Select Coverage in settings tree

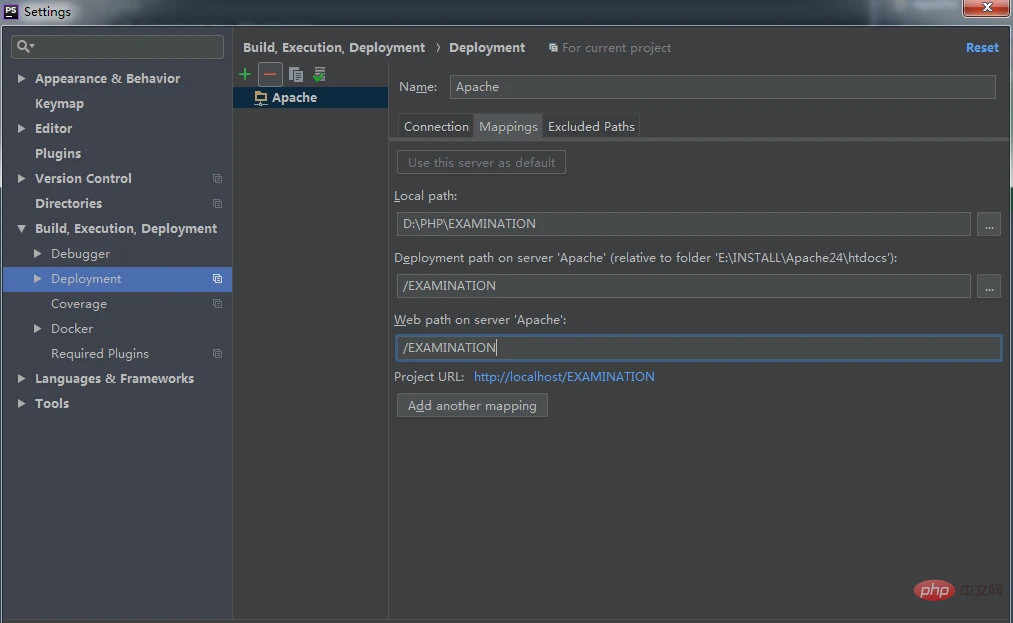(79, 304)
